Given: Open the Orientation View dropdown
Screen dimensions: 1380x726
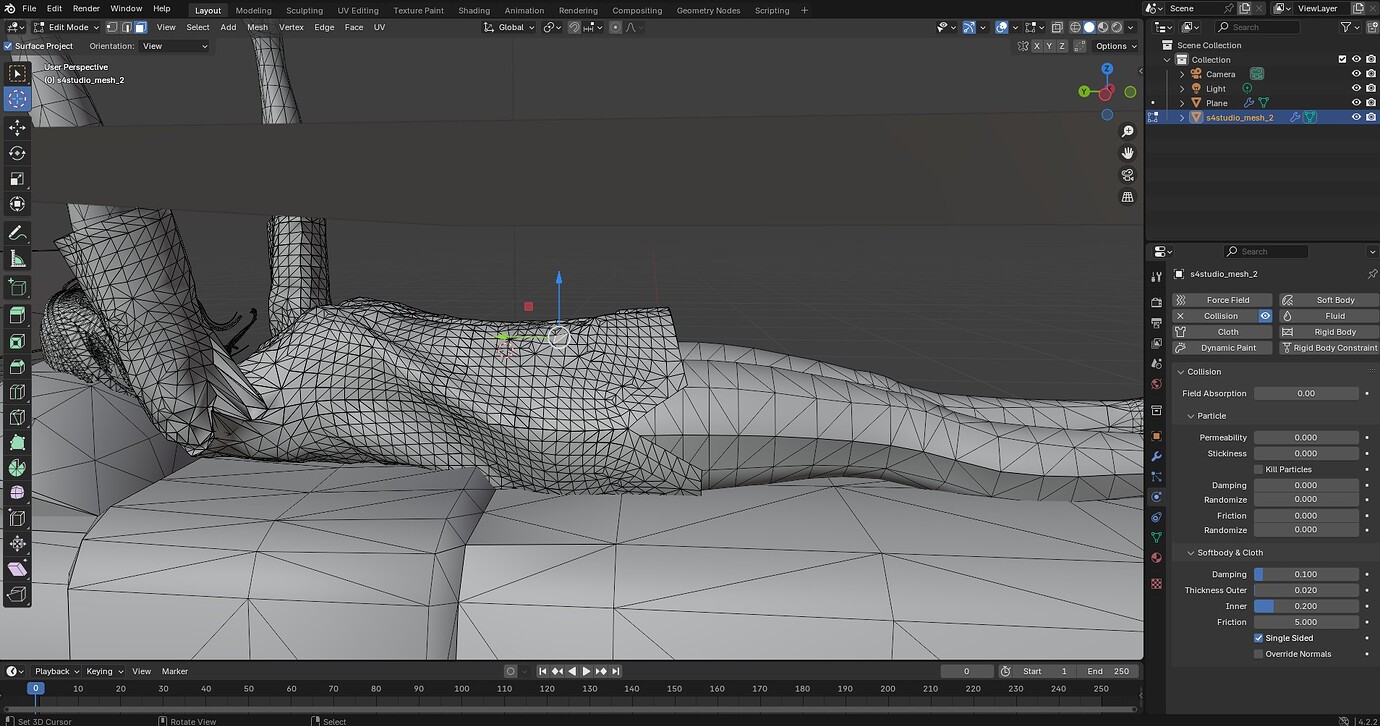Looking at the screenshot, I should pyautogui.click(x=174, y=46).
